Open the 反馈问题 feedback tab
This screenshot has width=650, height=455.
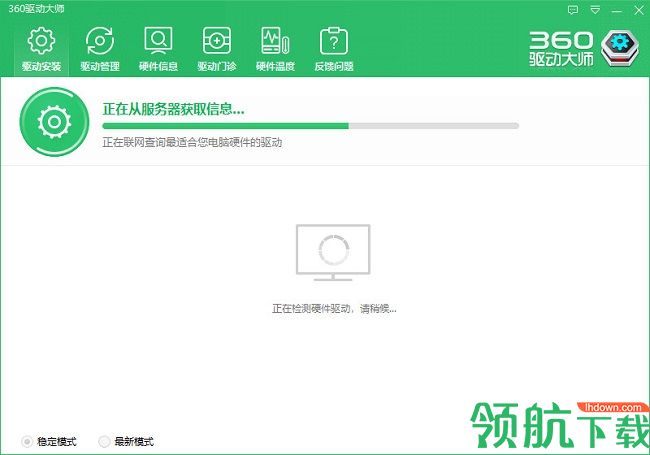point(334,49)
